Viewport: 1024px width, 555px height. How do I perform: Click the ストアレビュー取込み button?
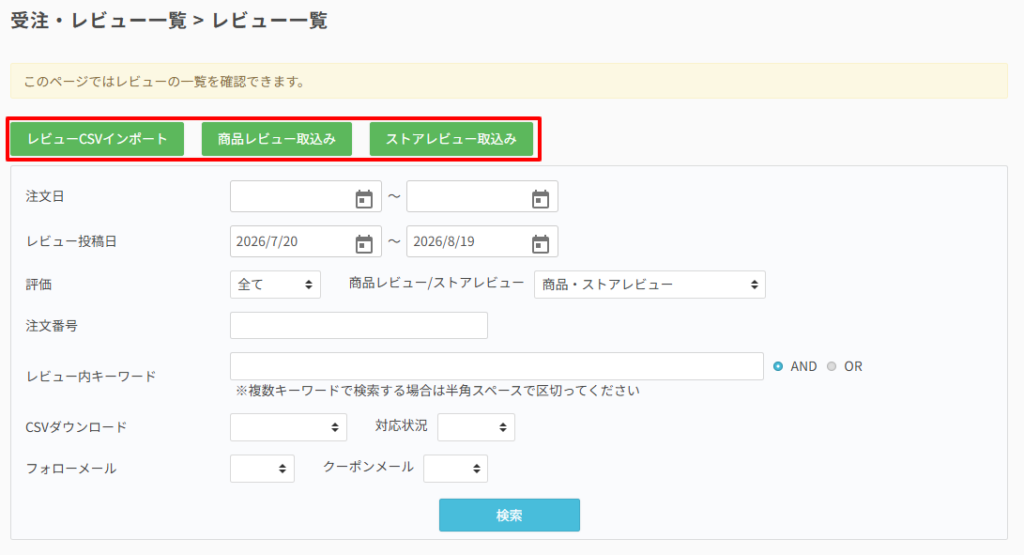click(451, 139)
